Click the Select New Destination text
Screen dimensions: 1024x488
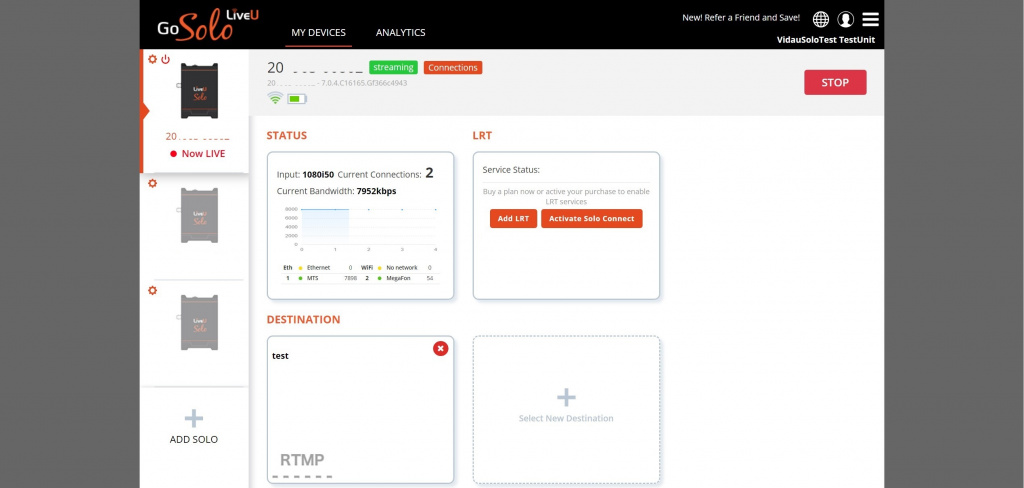[566, 418]
